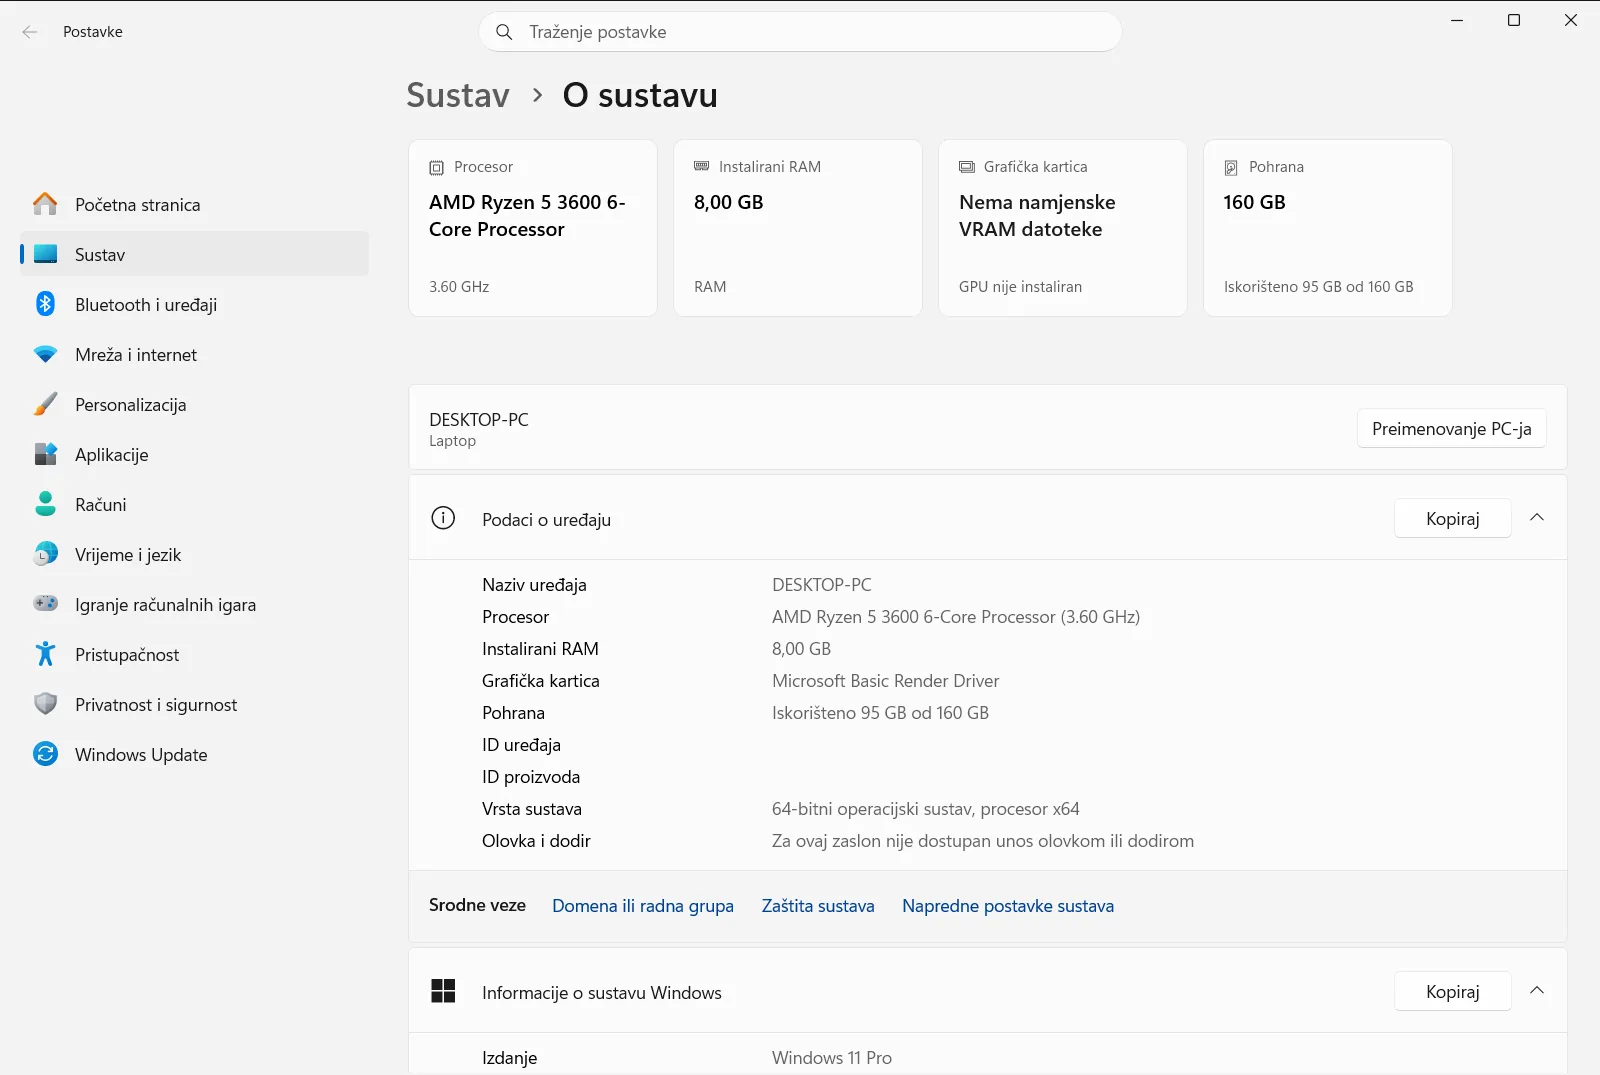Viewport: 1600px width, 1075px height.
Task: Click 64-bitni operacijski sustav value
Action: tap(926, 809)
